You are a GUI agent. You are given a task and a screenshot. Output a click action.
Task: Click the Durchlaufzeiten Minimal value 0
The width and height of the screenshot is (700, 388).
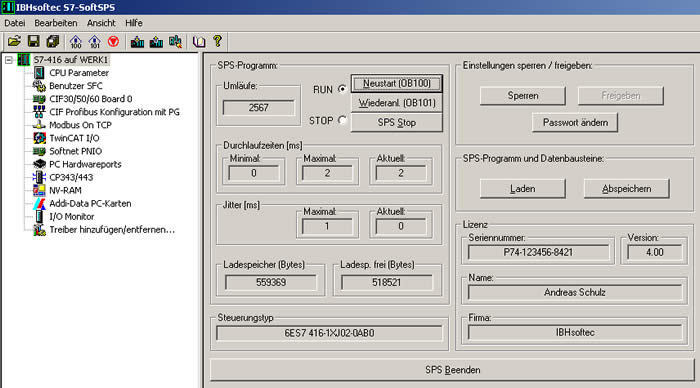(x=254, y=173)
